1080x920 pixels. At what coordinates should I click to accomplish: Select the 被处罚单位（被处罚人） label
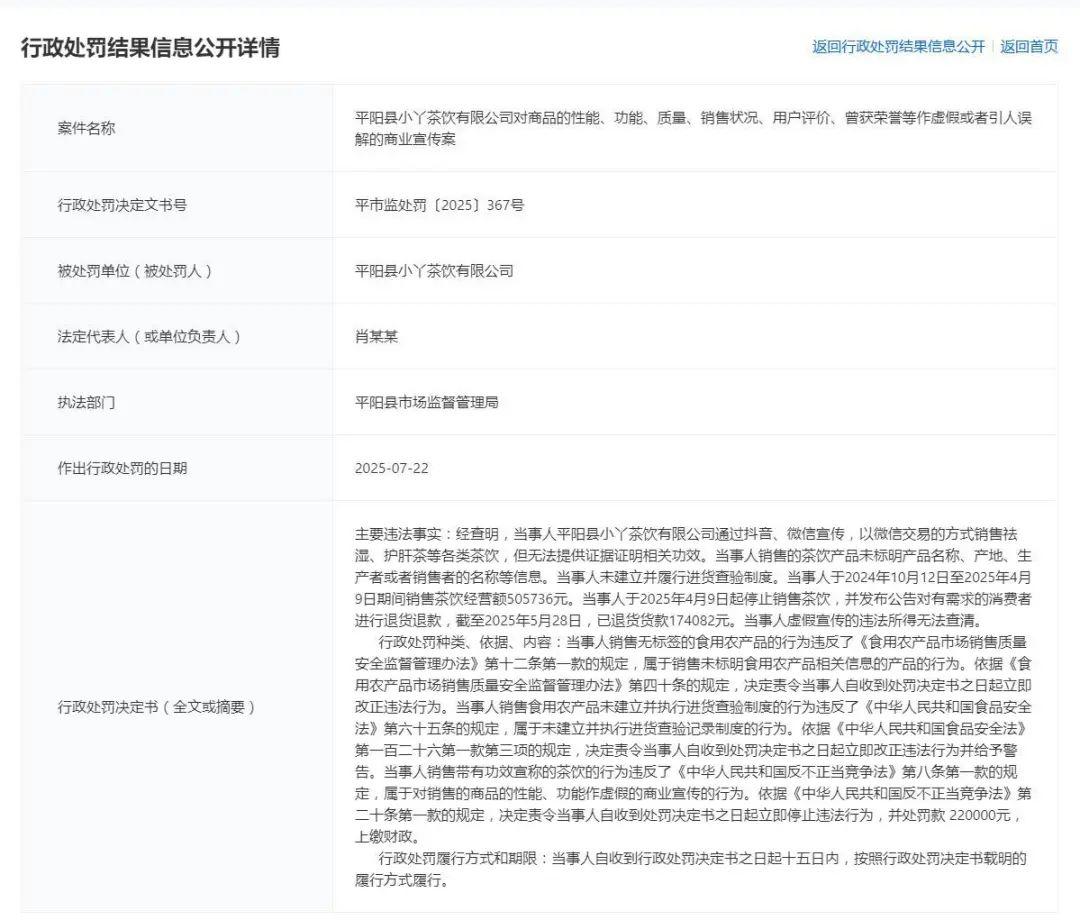(x=135, y=271)
